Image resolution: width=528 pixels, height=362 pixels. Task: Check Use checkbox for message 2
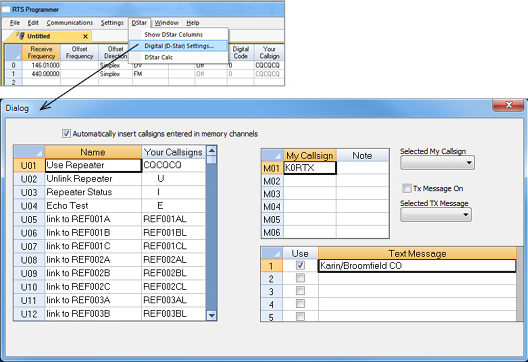[x=300, y=278]
